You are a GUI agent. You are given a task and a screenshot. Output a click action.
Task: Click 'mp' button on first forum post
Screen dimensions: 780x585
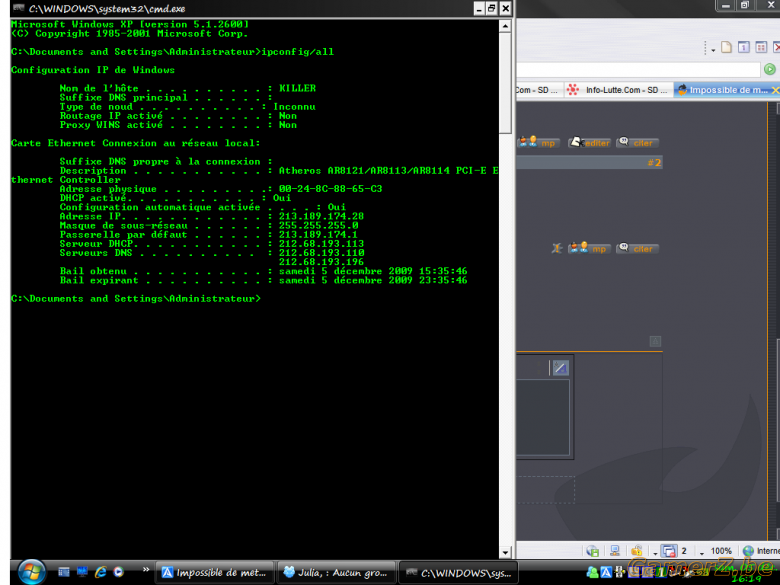(539, 143)
